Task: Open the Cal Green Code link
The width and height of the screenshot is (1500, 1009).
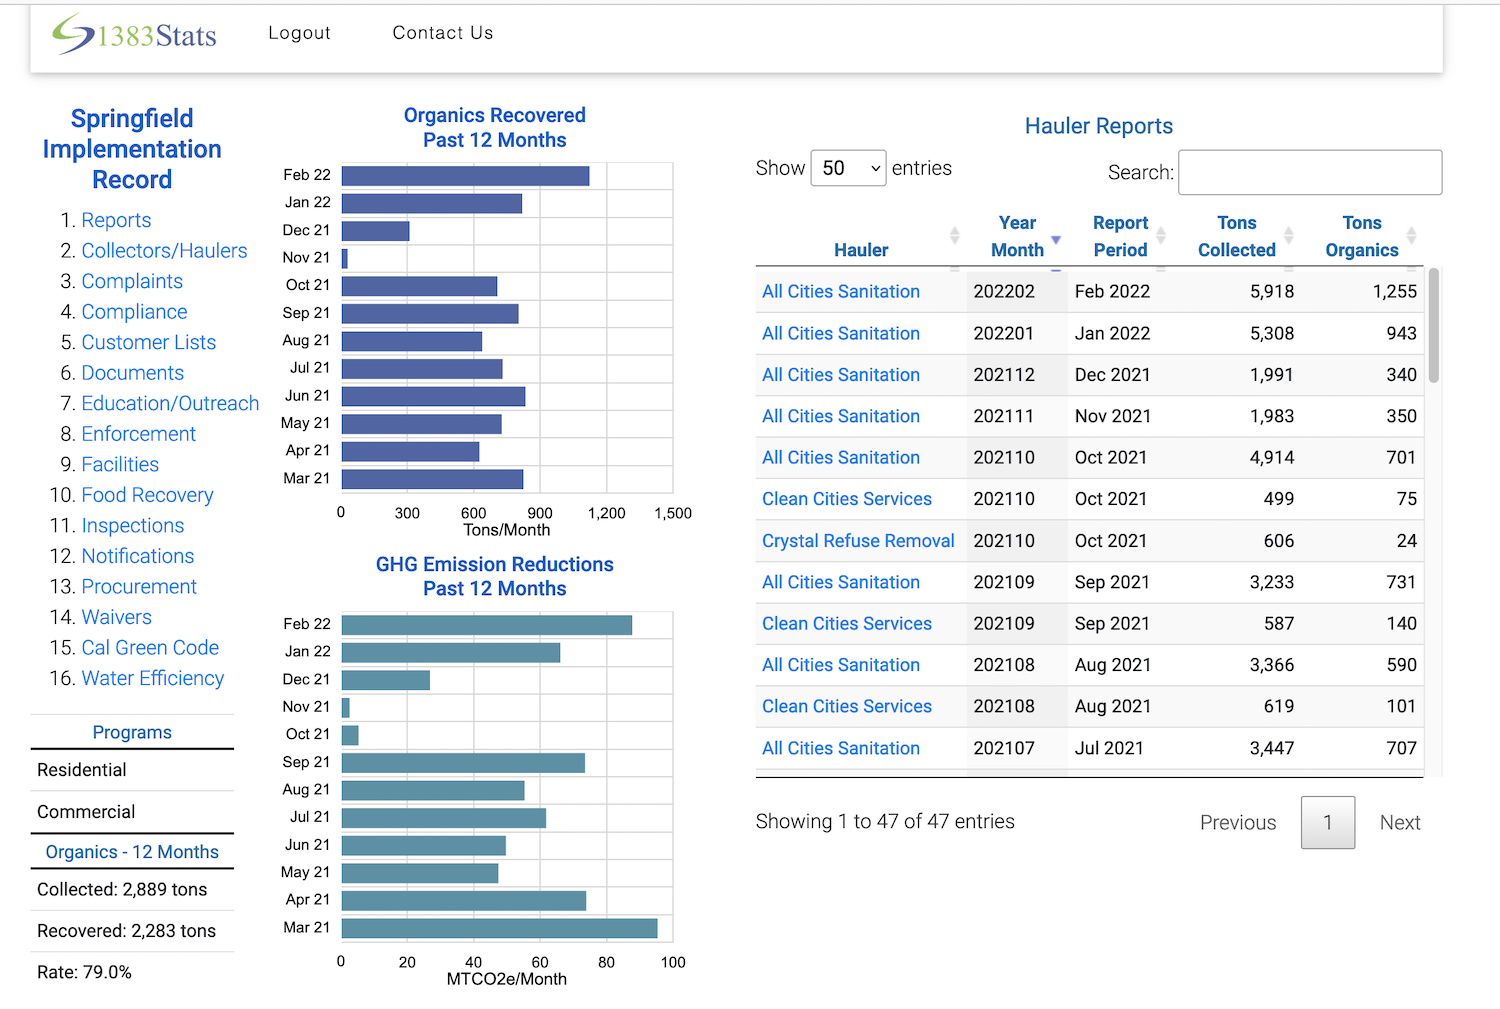Action: click(x=150, y=648)
